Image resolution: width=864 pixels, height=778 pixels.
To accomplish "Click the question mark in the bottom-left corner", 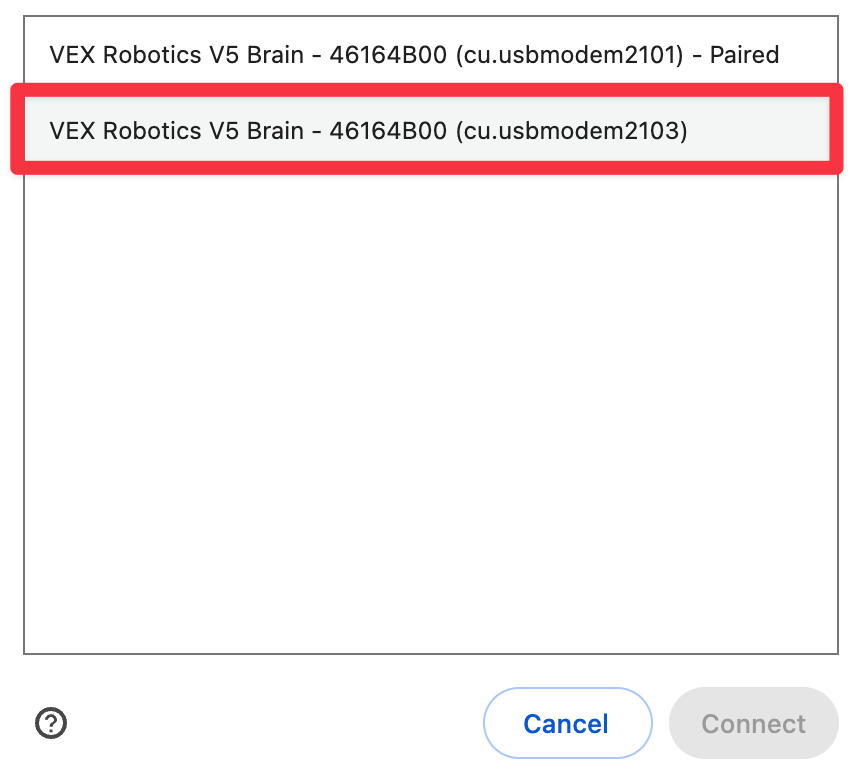I will coord(51,723).
